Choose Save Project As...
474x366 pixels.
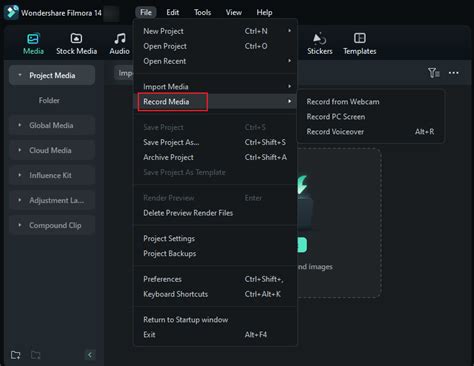[215, 142]
